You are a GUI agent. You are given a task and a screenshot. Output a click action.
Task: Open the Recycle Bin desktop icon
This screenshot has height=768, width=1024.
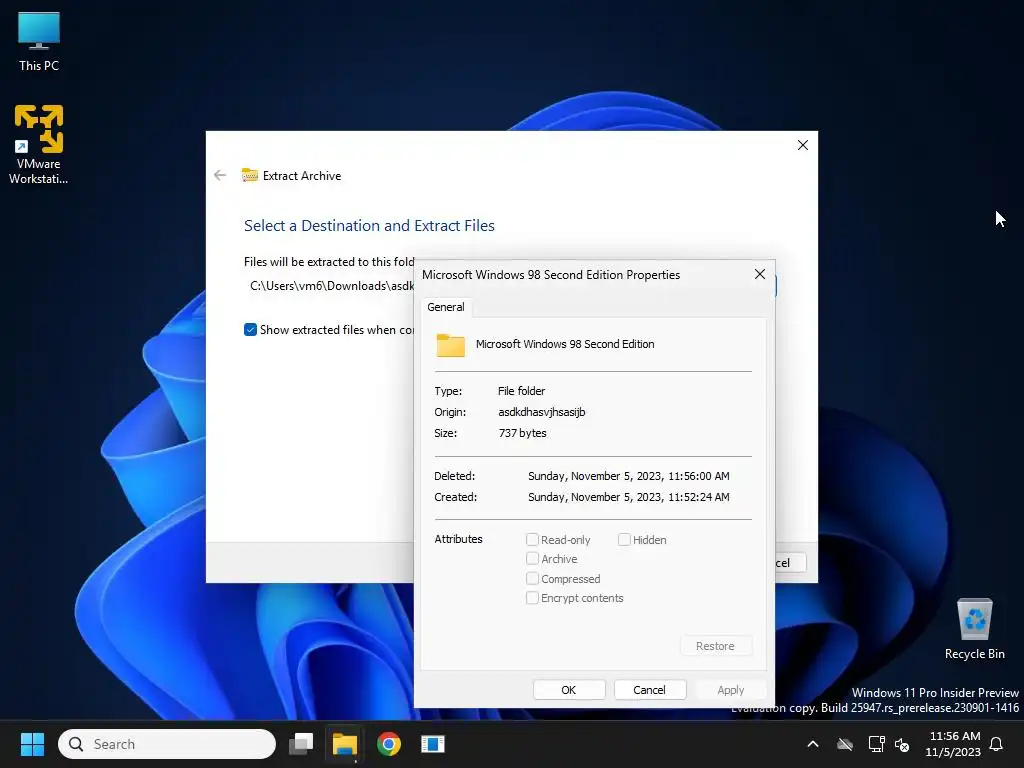tap(974, 629)
